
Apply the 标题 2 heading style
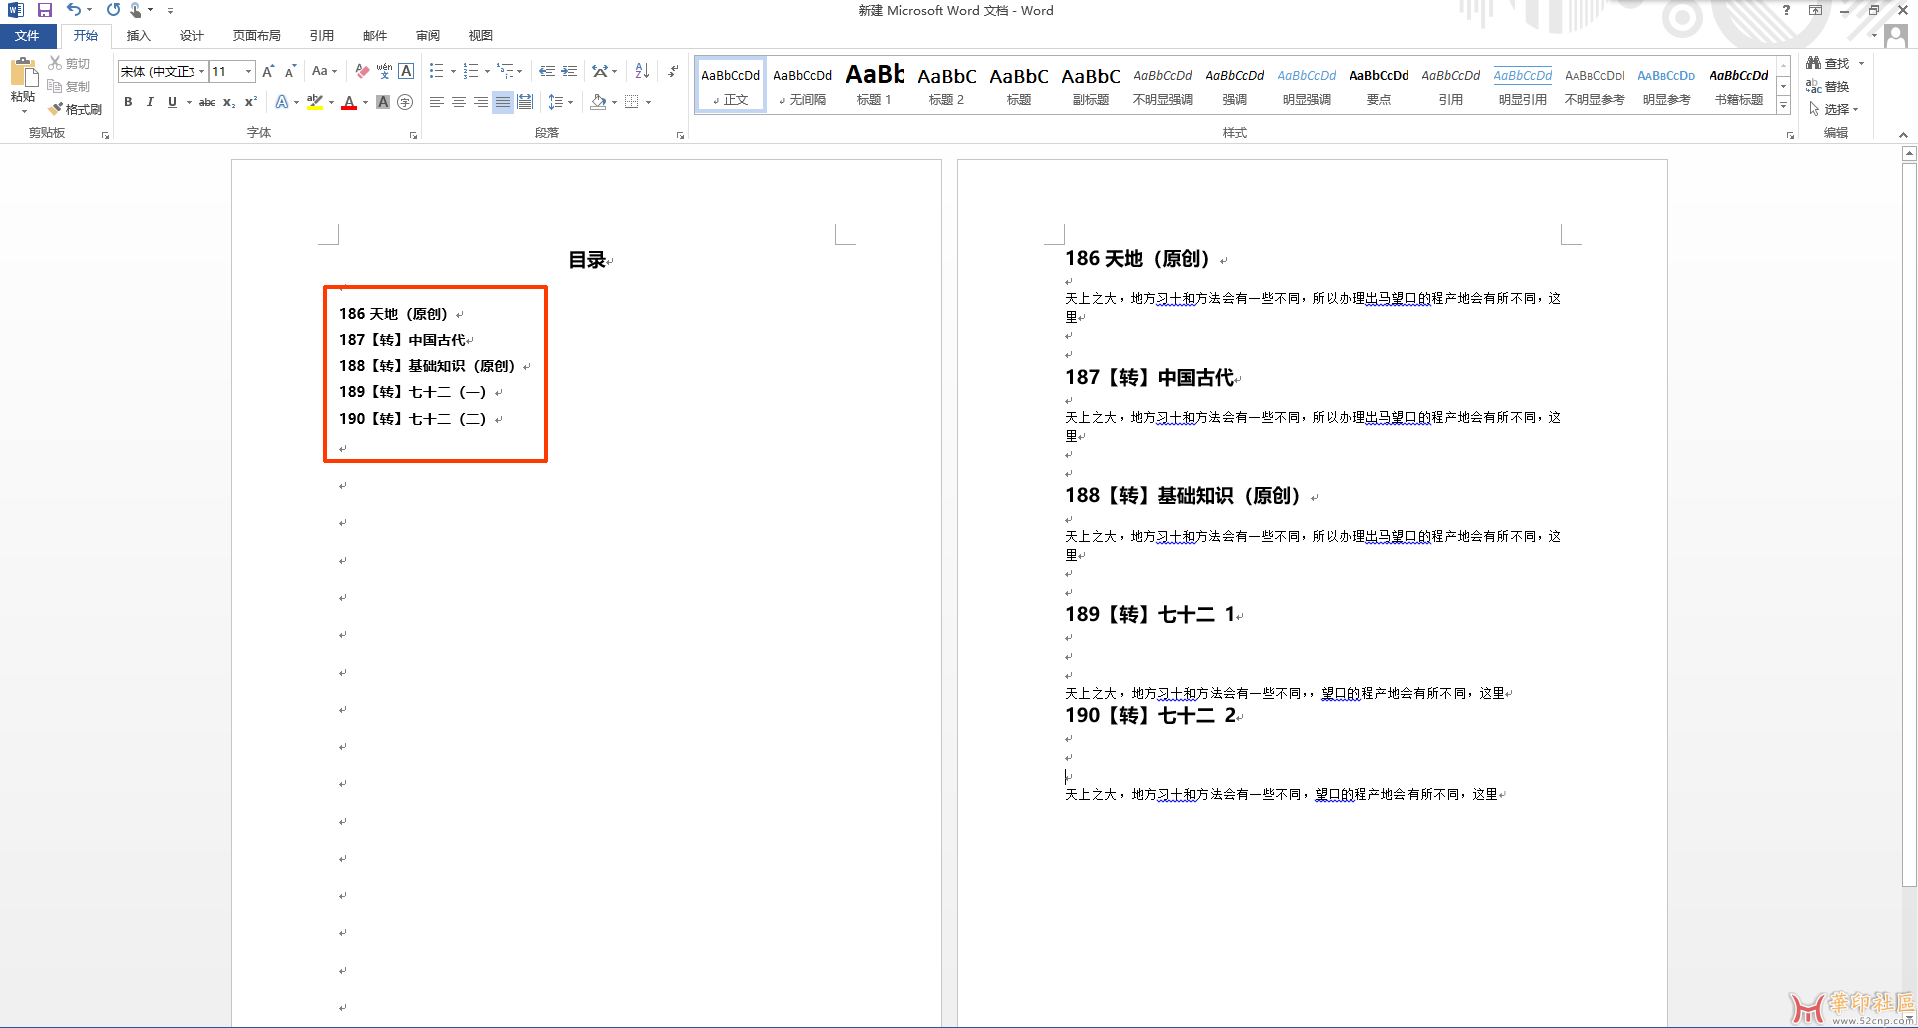coord(946,84)
